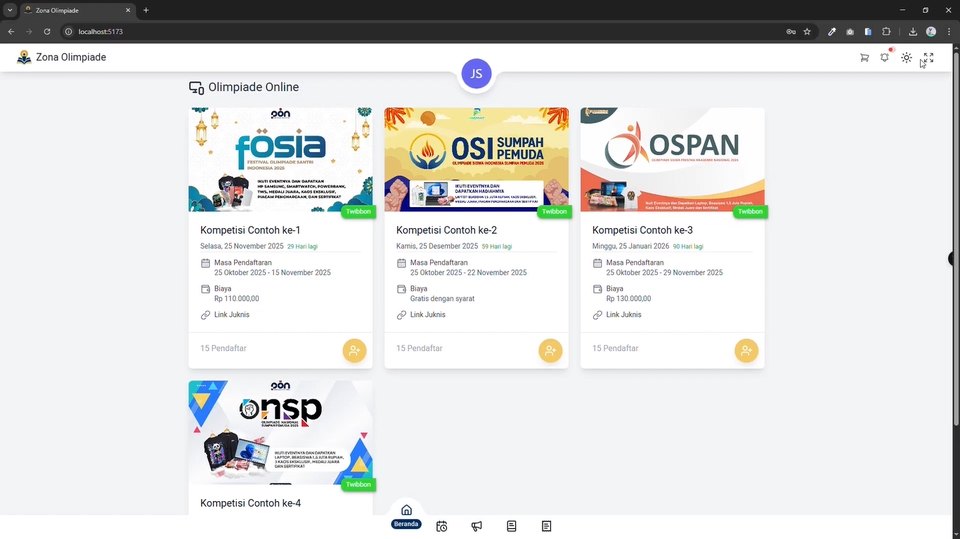This screenshot has height=539, width=960.
Task: Click the '90 Hari lagi' countdown
Action: click(688, 247)
